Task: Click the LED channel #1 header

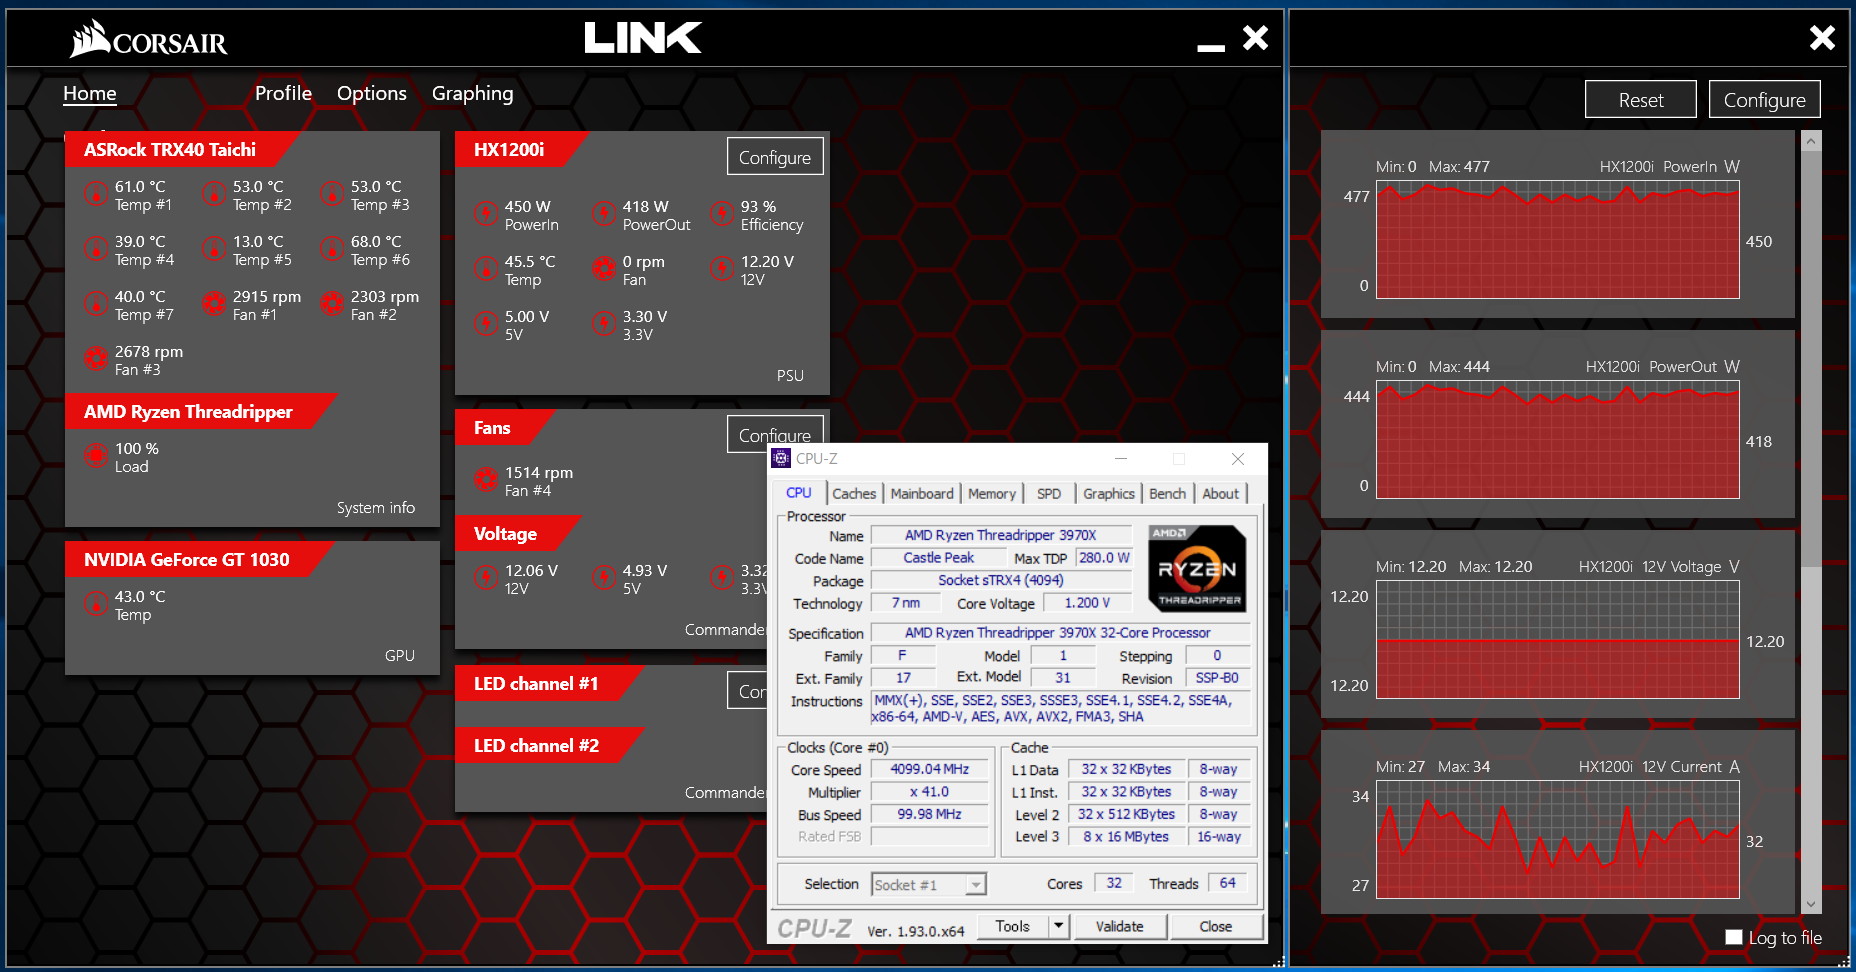Action: [548, 683]
